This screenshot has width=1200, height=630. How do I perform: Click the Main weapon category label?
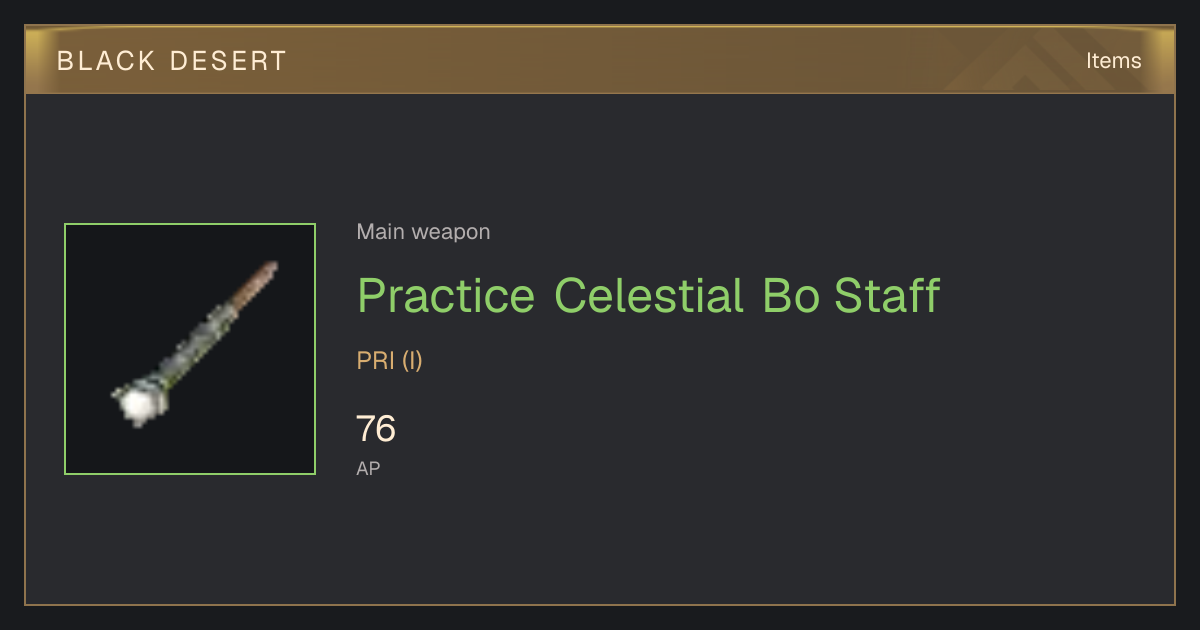pos(423,232)
